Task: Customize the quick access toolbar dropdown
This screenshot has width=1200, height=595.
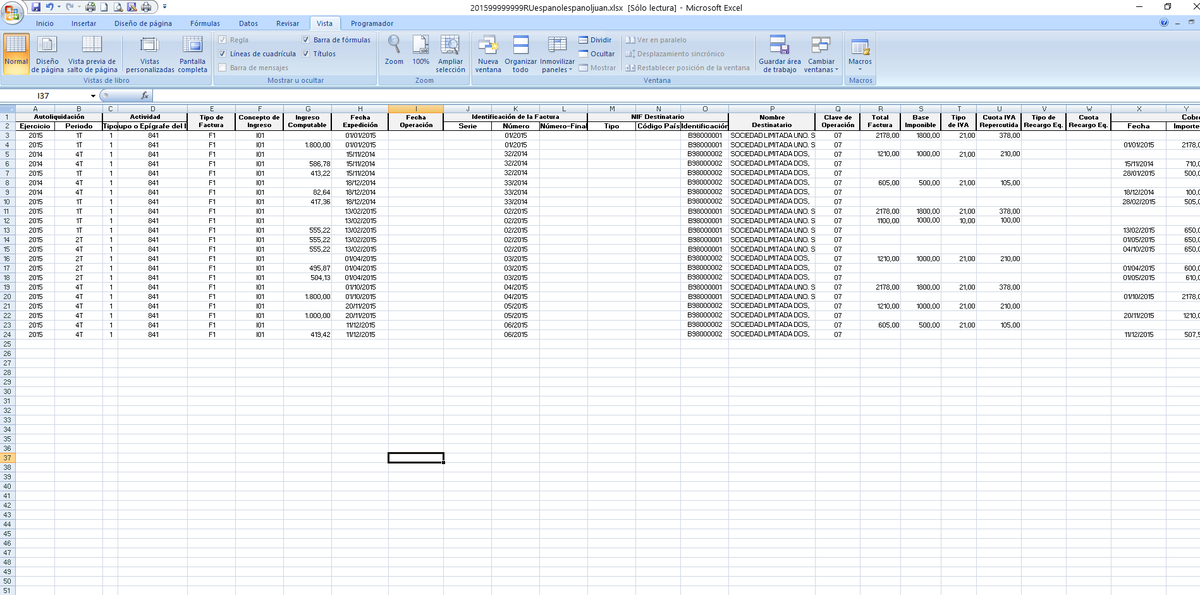Action: [x=163, y=8]
